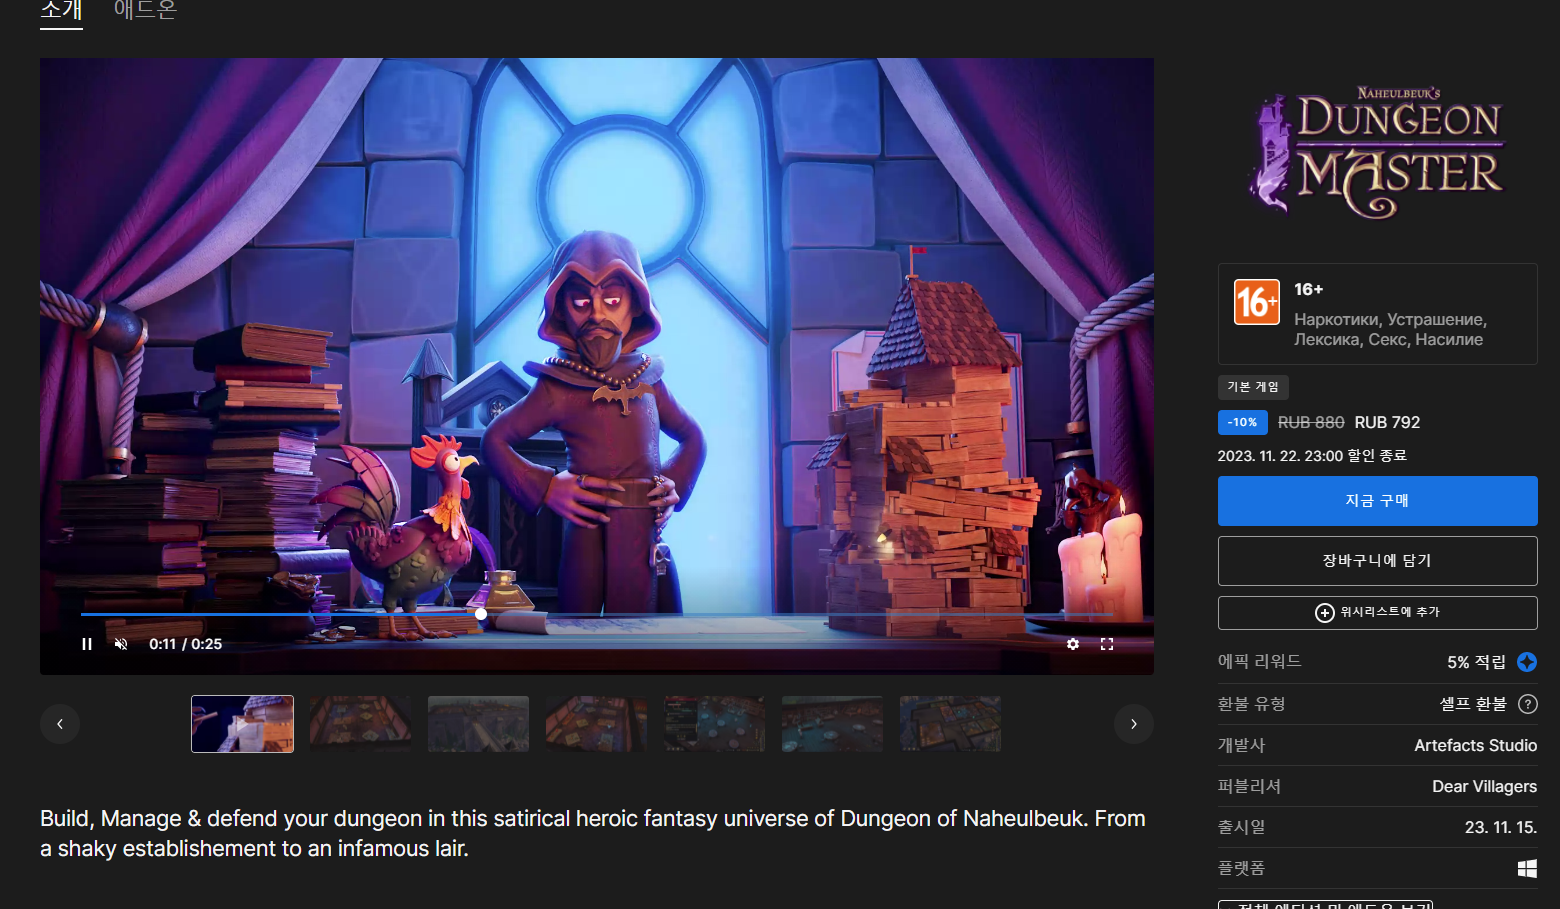1560x909 pixels.
Task: Click the 23. 11. 15. release date
Action: [1501, 827]
